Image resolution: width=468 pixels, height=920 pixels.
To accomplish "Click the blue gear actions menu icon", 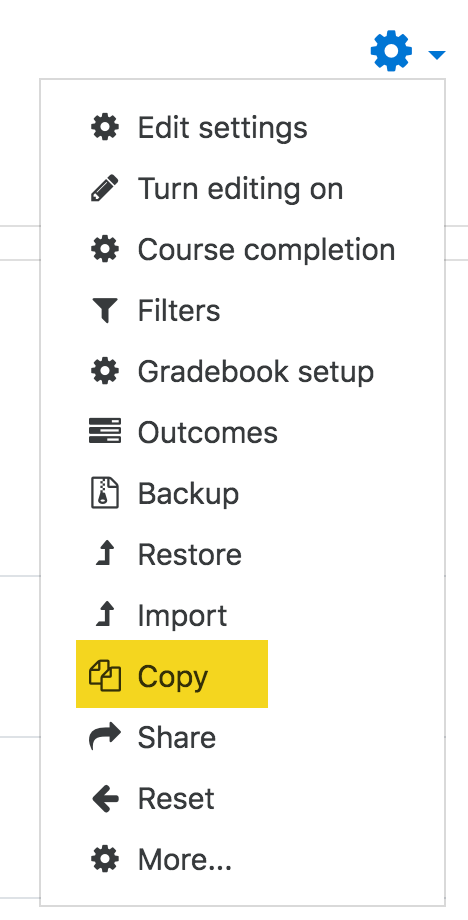I will click(391, 52).
